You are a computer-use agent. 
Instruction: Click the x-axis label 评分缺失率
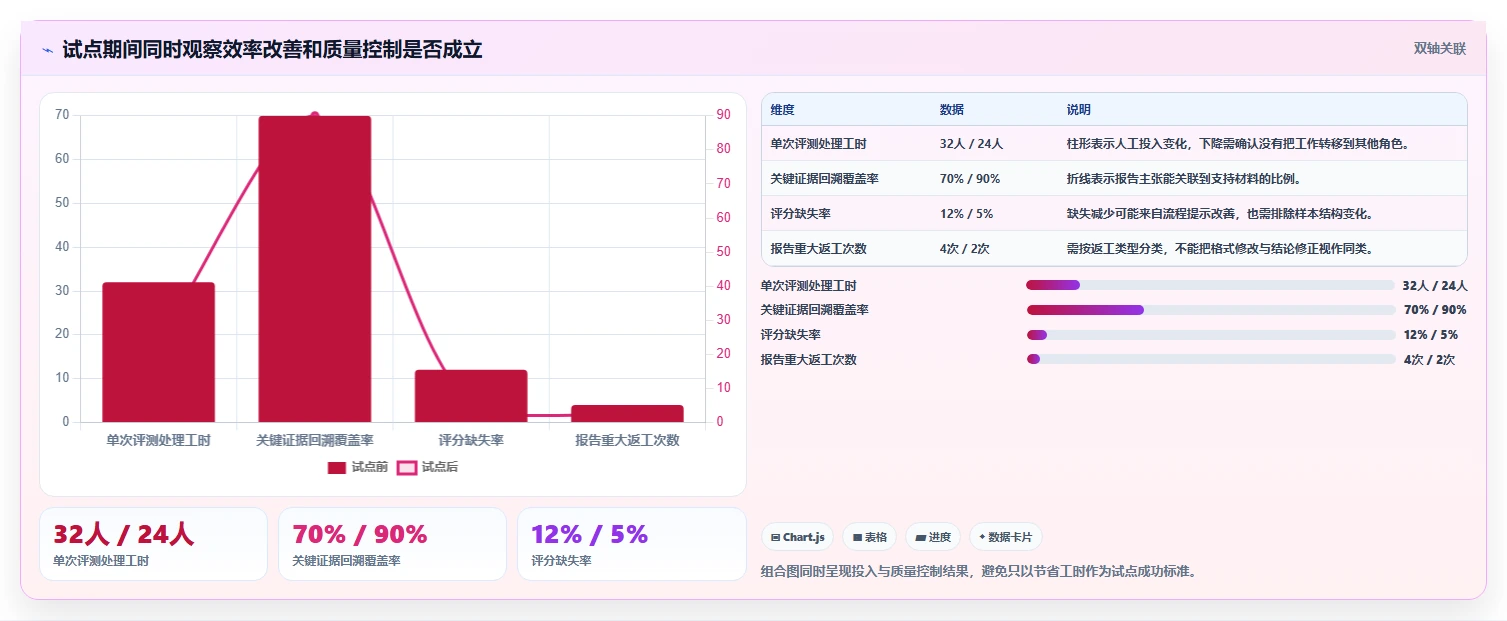click(471, 440)
